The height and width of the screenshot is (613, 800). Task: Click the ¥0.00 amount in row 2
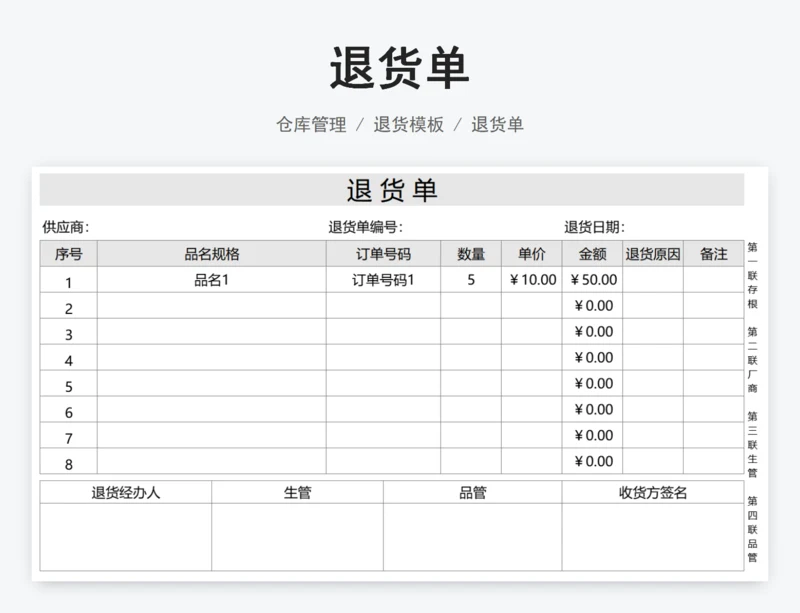(592, 306)
